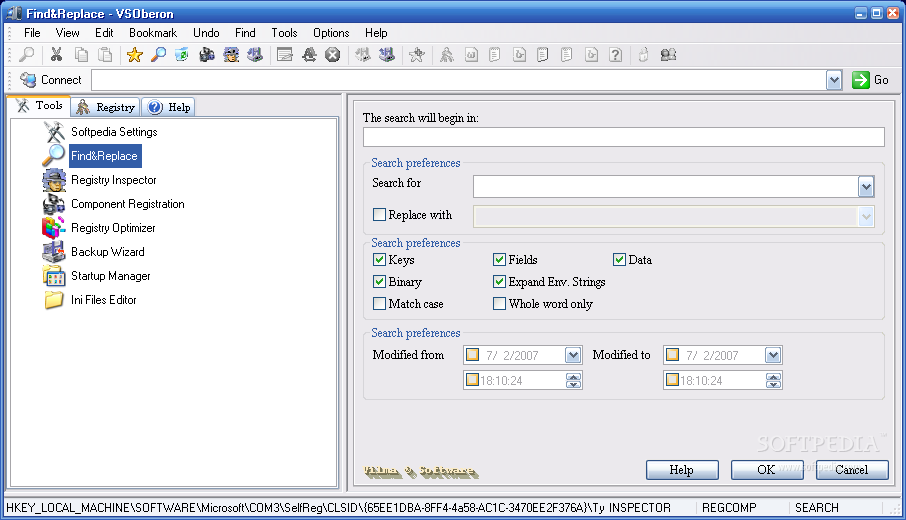
Task: Uncheck the Keys checkbox
Action: pyautogui.click(x=379, y=259)
